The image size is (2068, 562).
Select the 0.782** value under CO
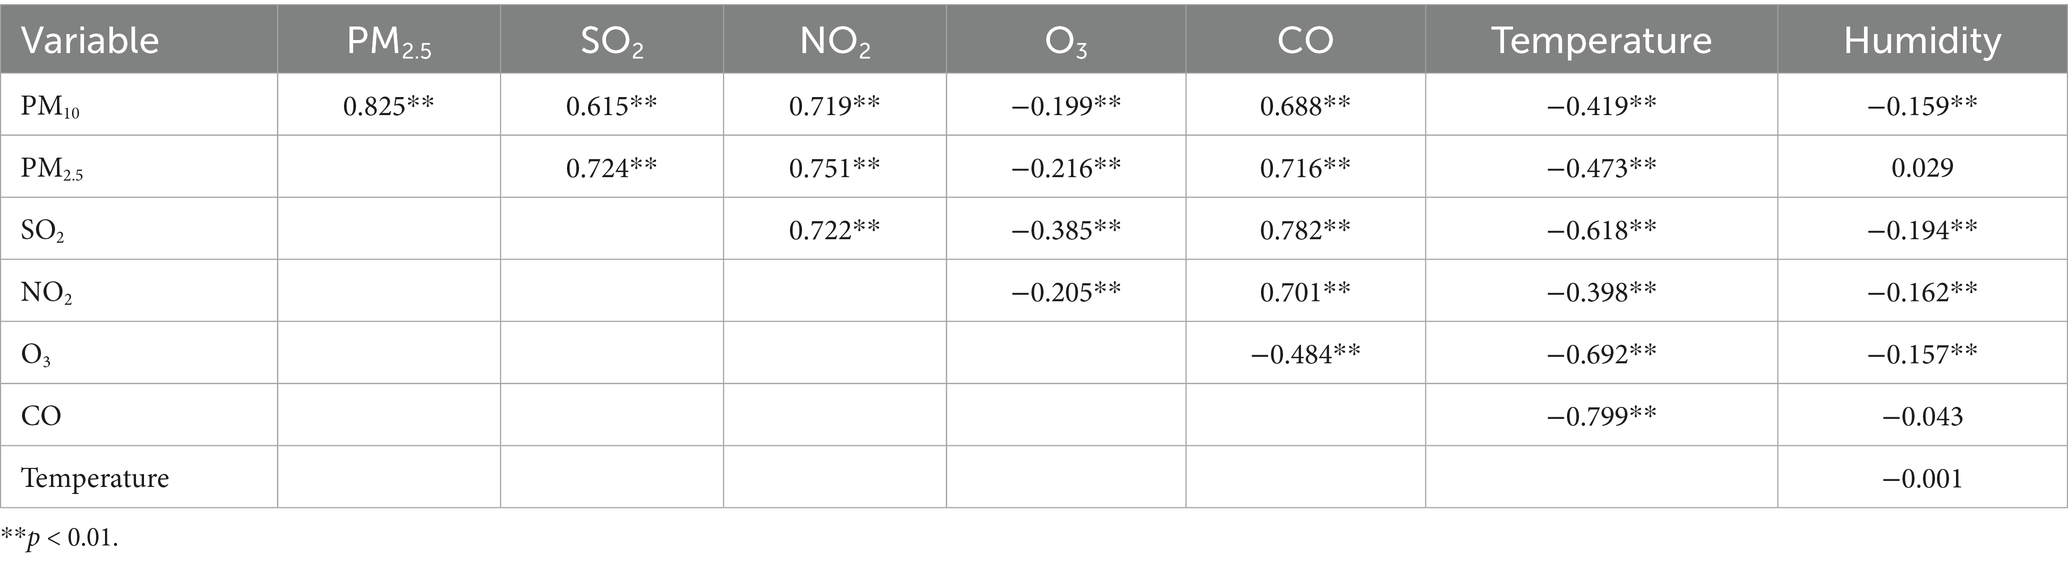pos(1305,230)
